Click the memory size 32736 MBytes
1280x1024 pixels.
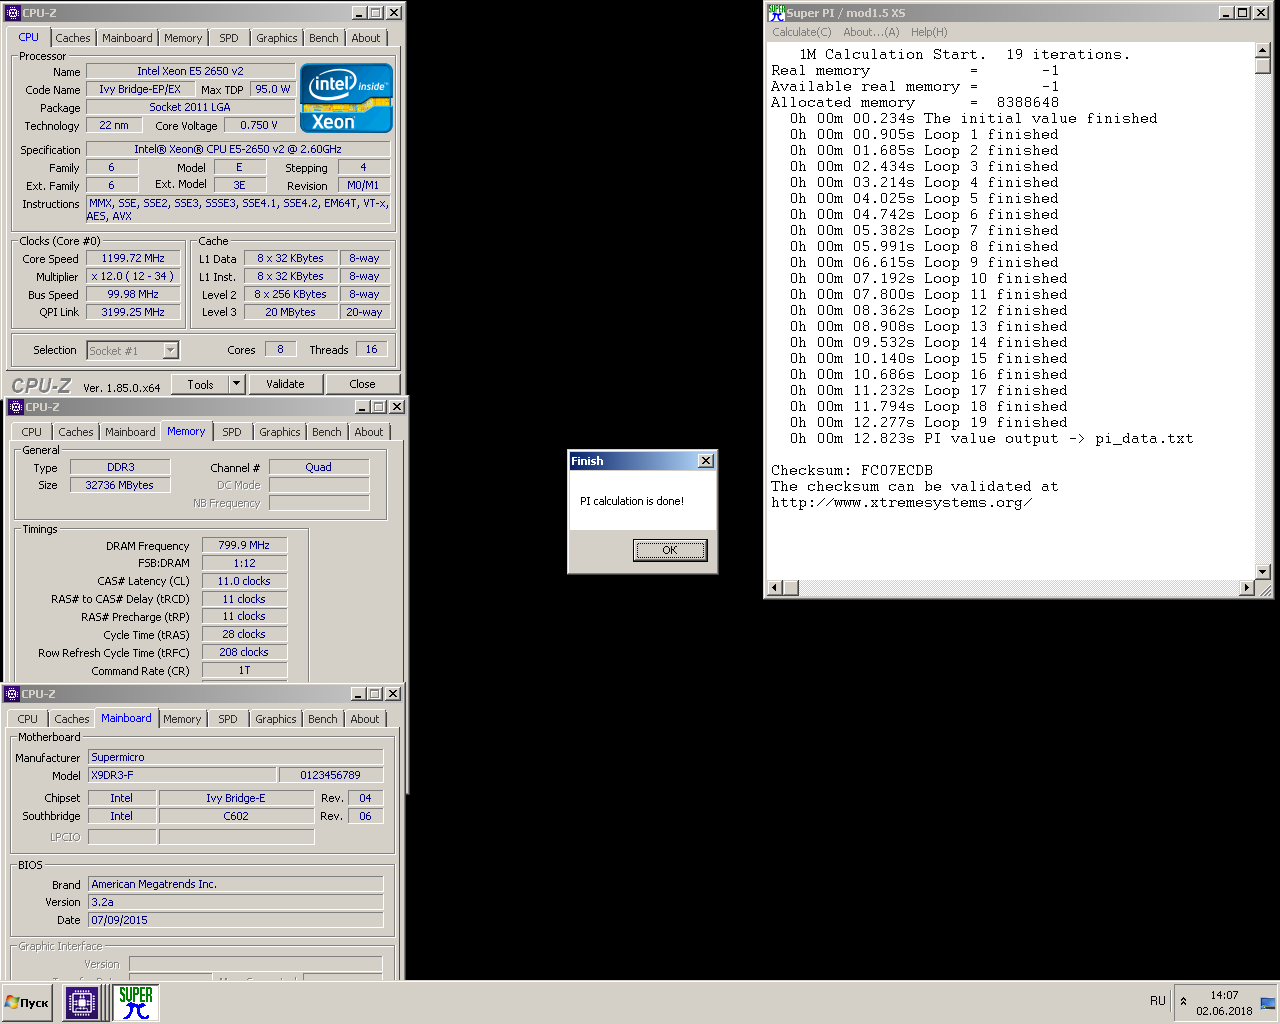point(120,485)
